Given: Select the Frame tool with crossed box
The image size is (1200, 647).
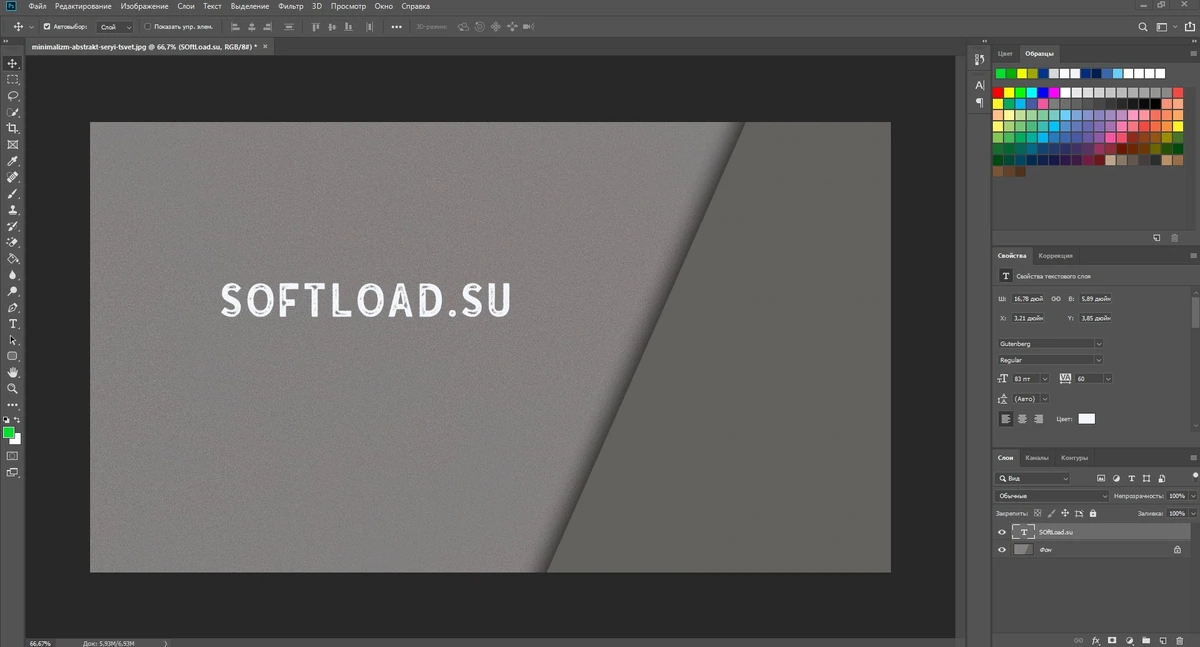Looking at the screenshot, I should pos(13,145).
